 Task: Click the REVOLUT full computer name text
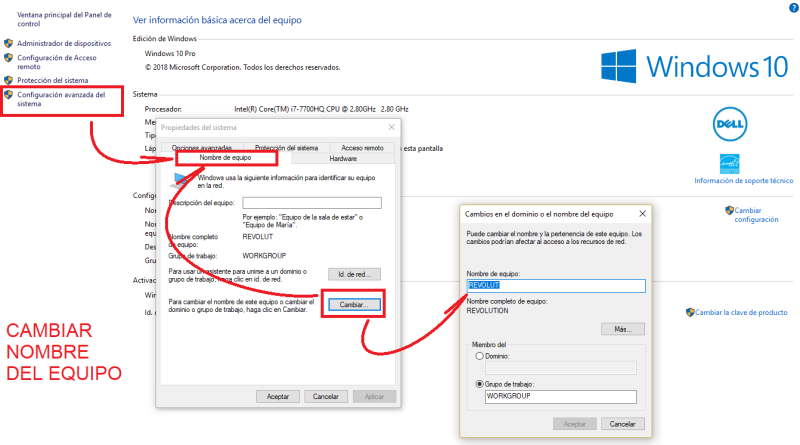[258, 237]
